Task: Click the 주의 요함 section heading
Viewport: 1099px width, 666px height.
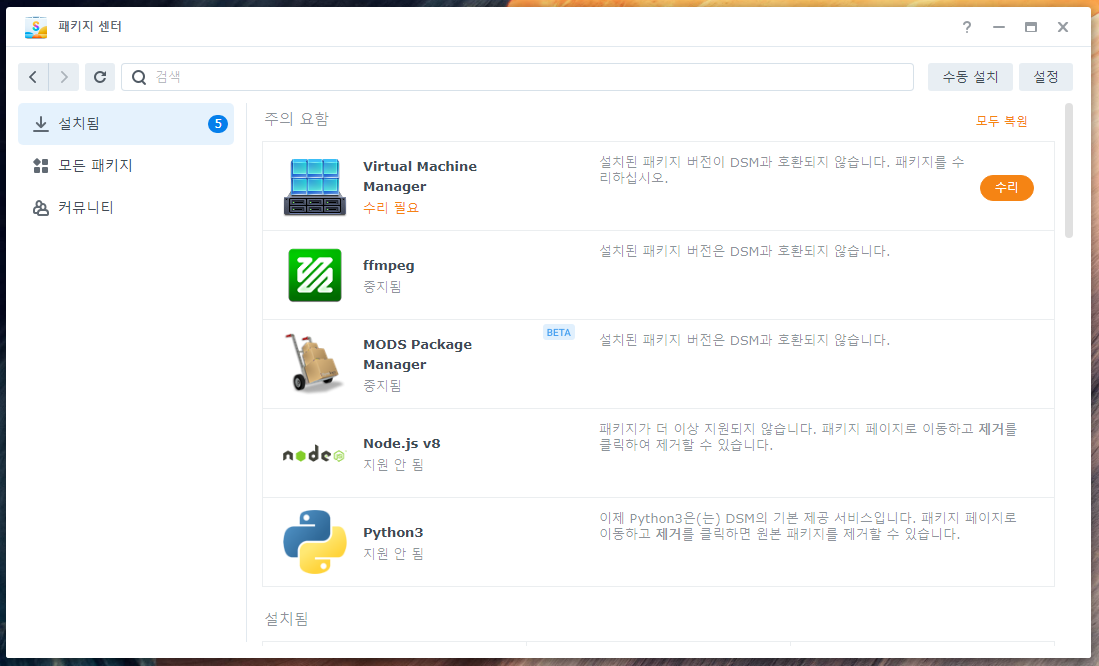Action: click(296, 119)
